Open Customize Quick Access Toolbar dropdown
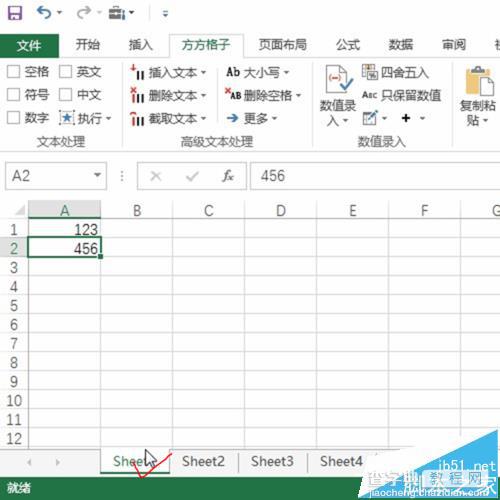 tap(165, 14)
